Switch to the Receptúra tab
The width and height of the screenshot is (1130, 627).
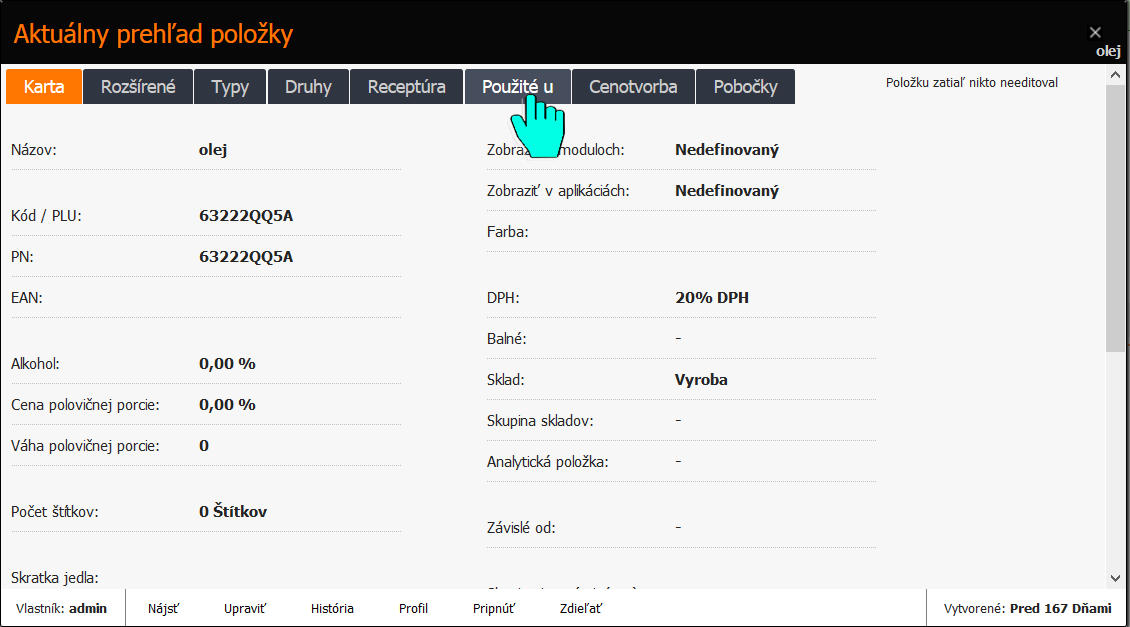406,86
